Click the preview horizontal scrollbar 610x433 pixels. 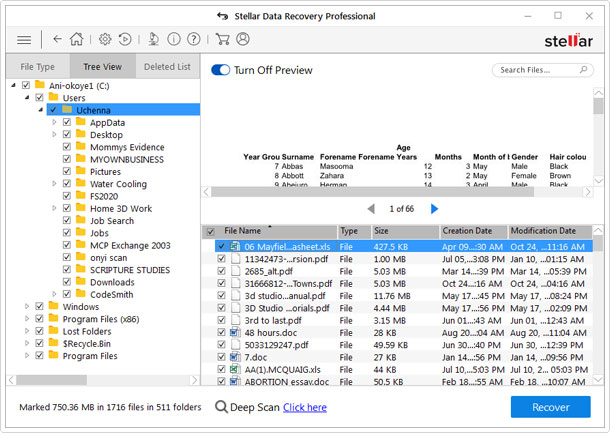coord(372,192)
